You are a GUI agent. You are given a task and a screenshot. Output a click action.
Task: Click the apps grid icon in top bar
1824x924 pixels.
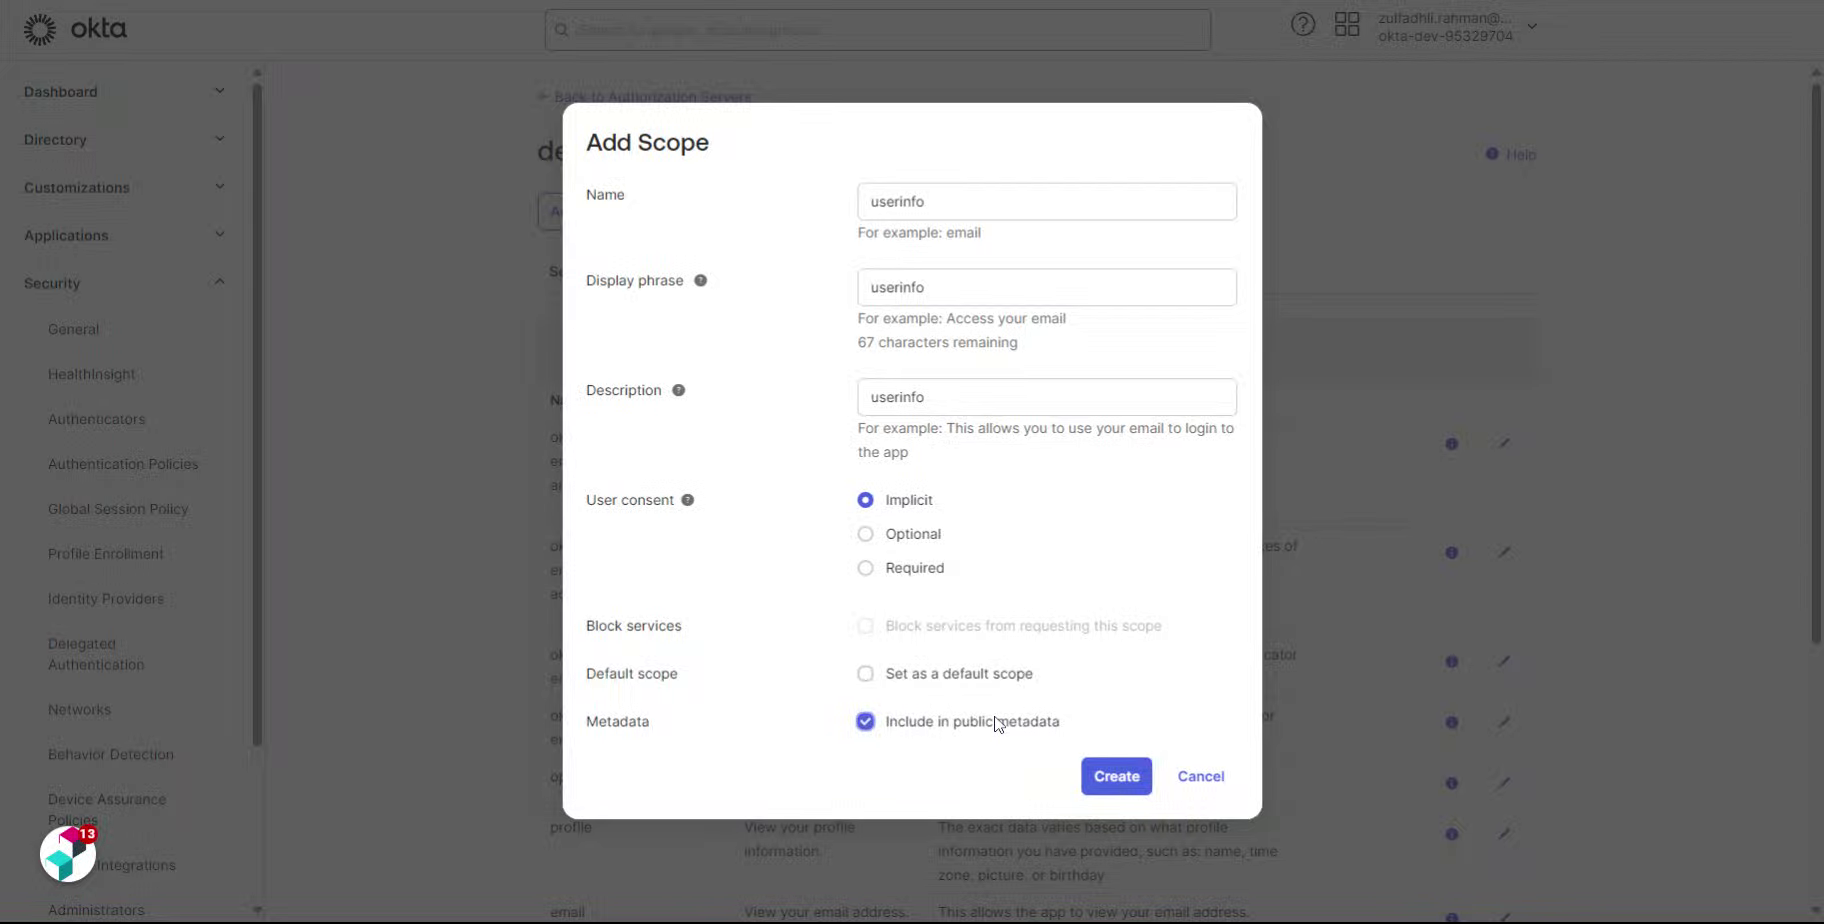(x=1347, y=24)
